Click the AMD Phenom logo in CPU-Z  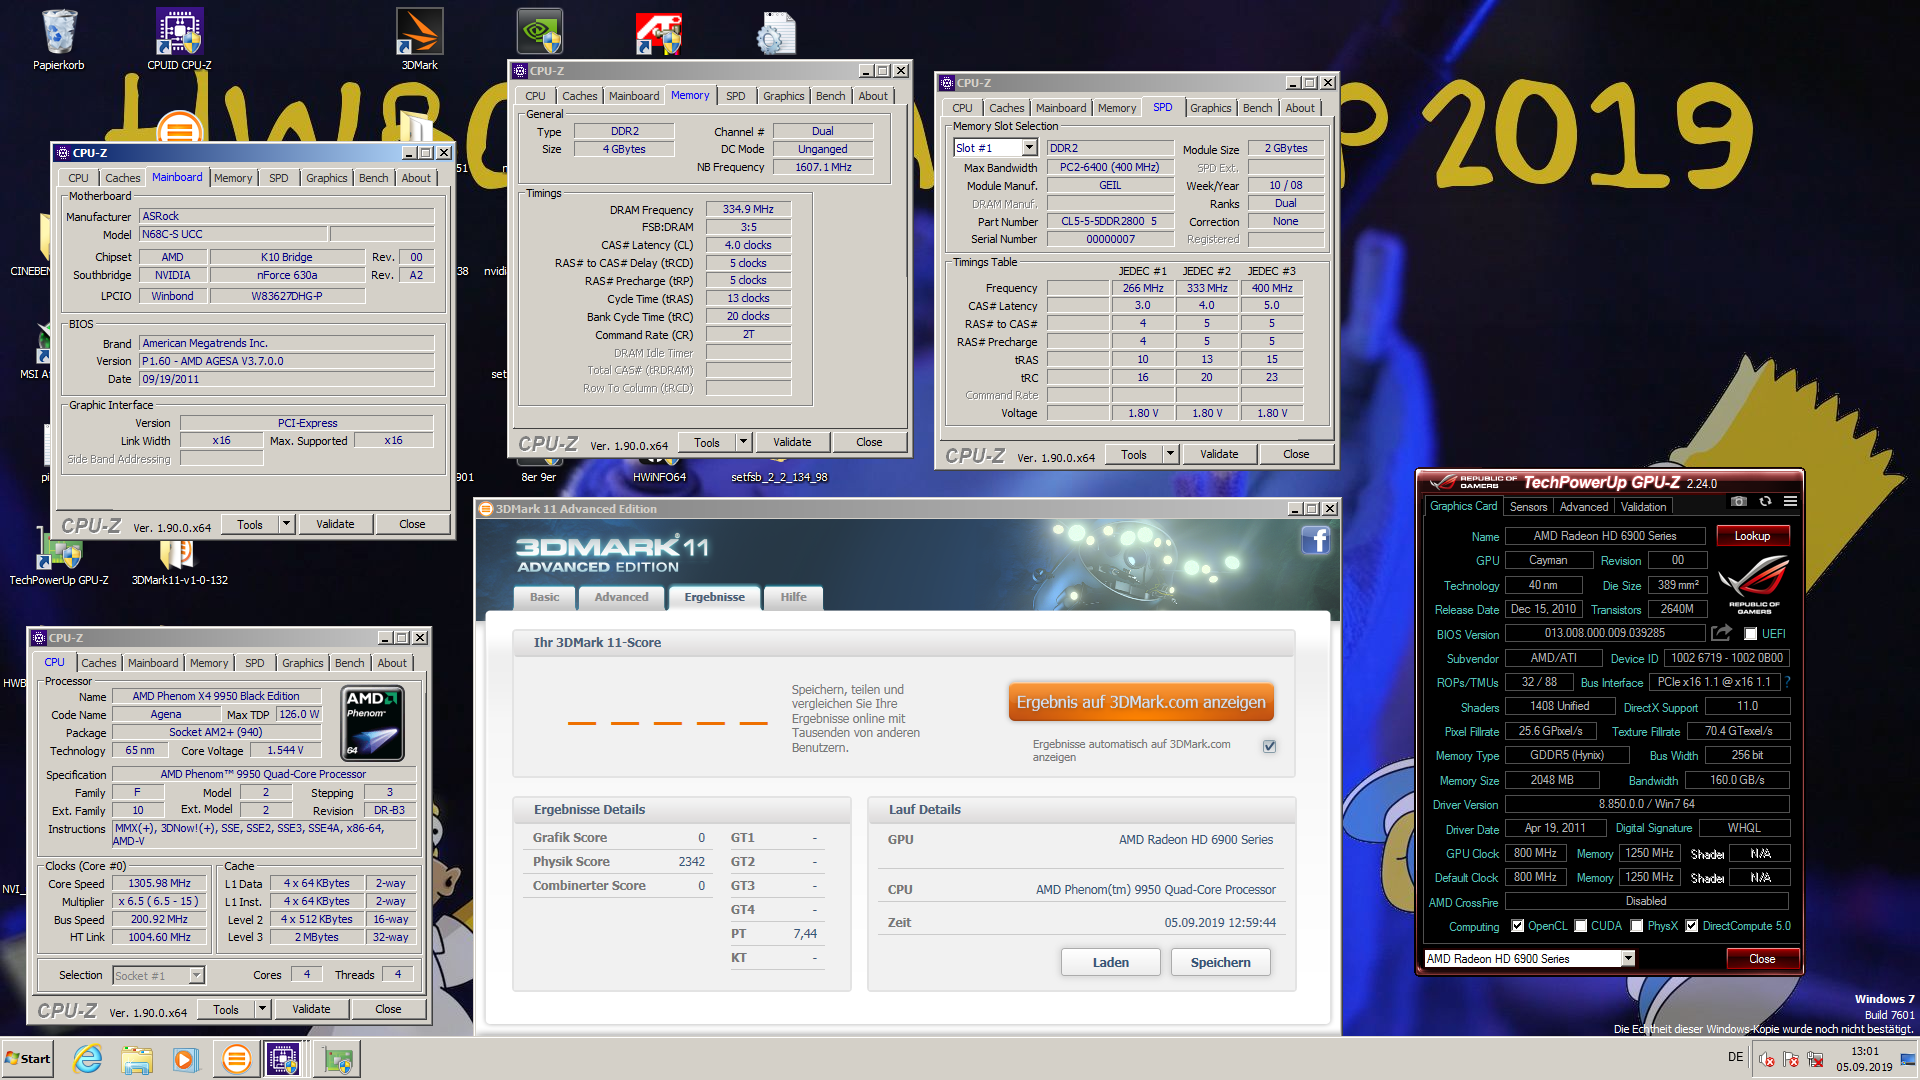(x=373, y=723)
